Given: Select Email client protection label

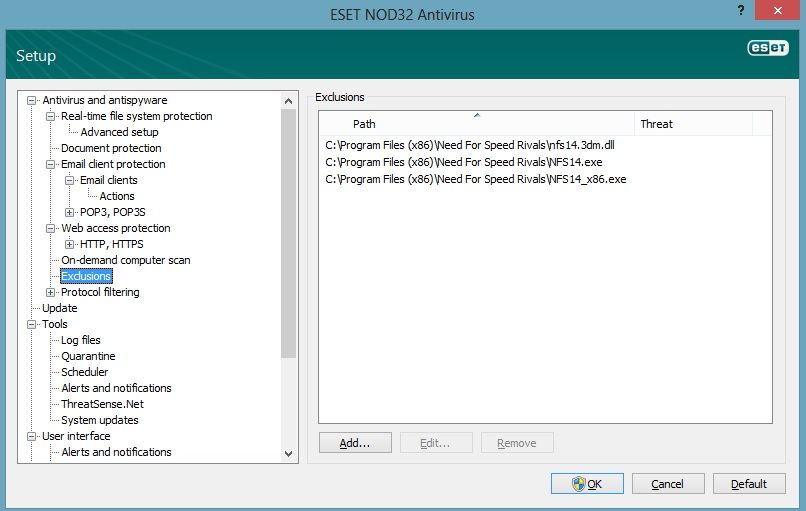Looking at the screenshot, I should tap(113, 165).
